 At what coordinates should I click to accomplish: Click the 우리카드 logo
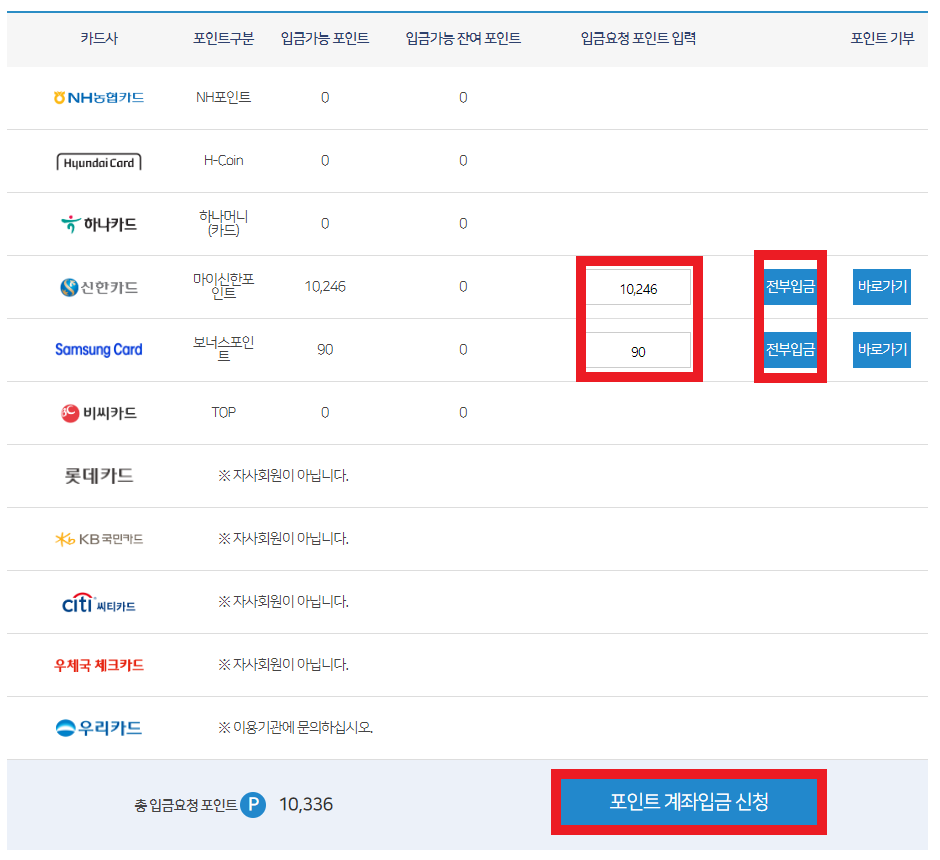tap(99, 728)
